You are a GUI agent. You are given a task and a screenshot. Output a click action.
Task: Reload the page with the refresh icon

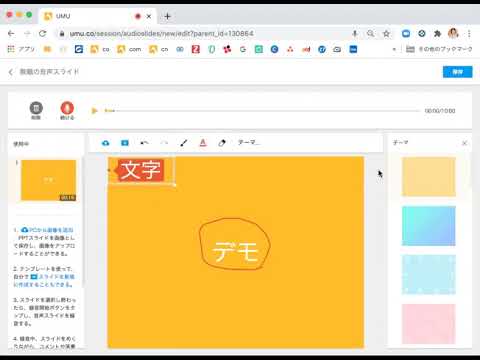click(42, 33)
